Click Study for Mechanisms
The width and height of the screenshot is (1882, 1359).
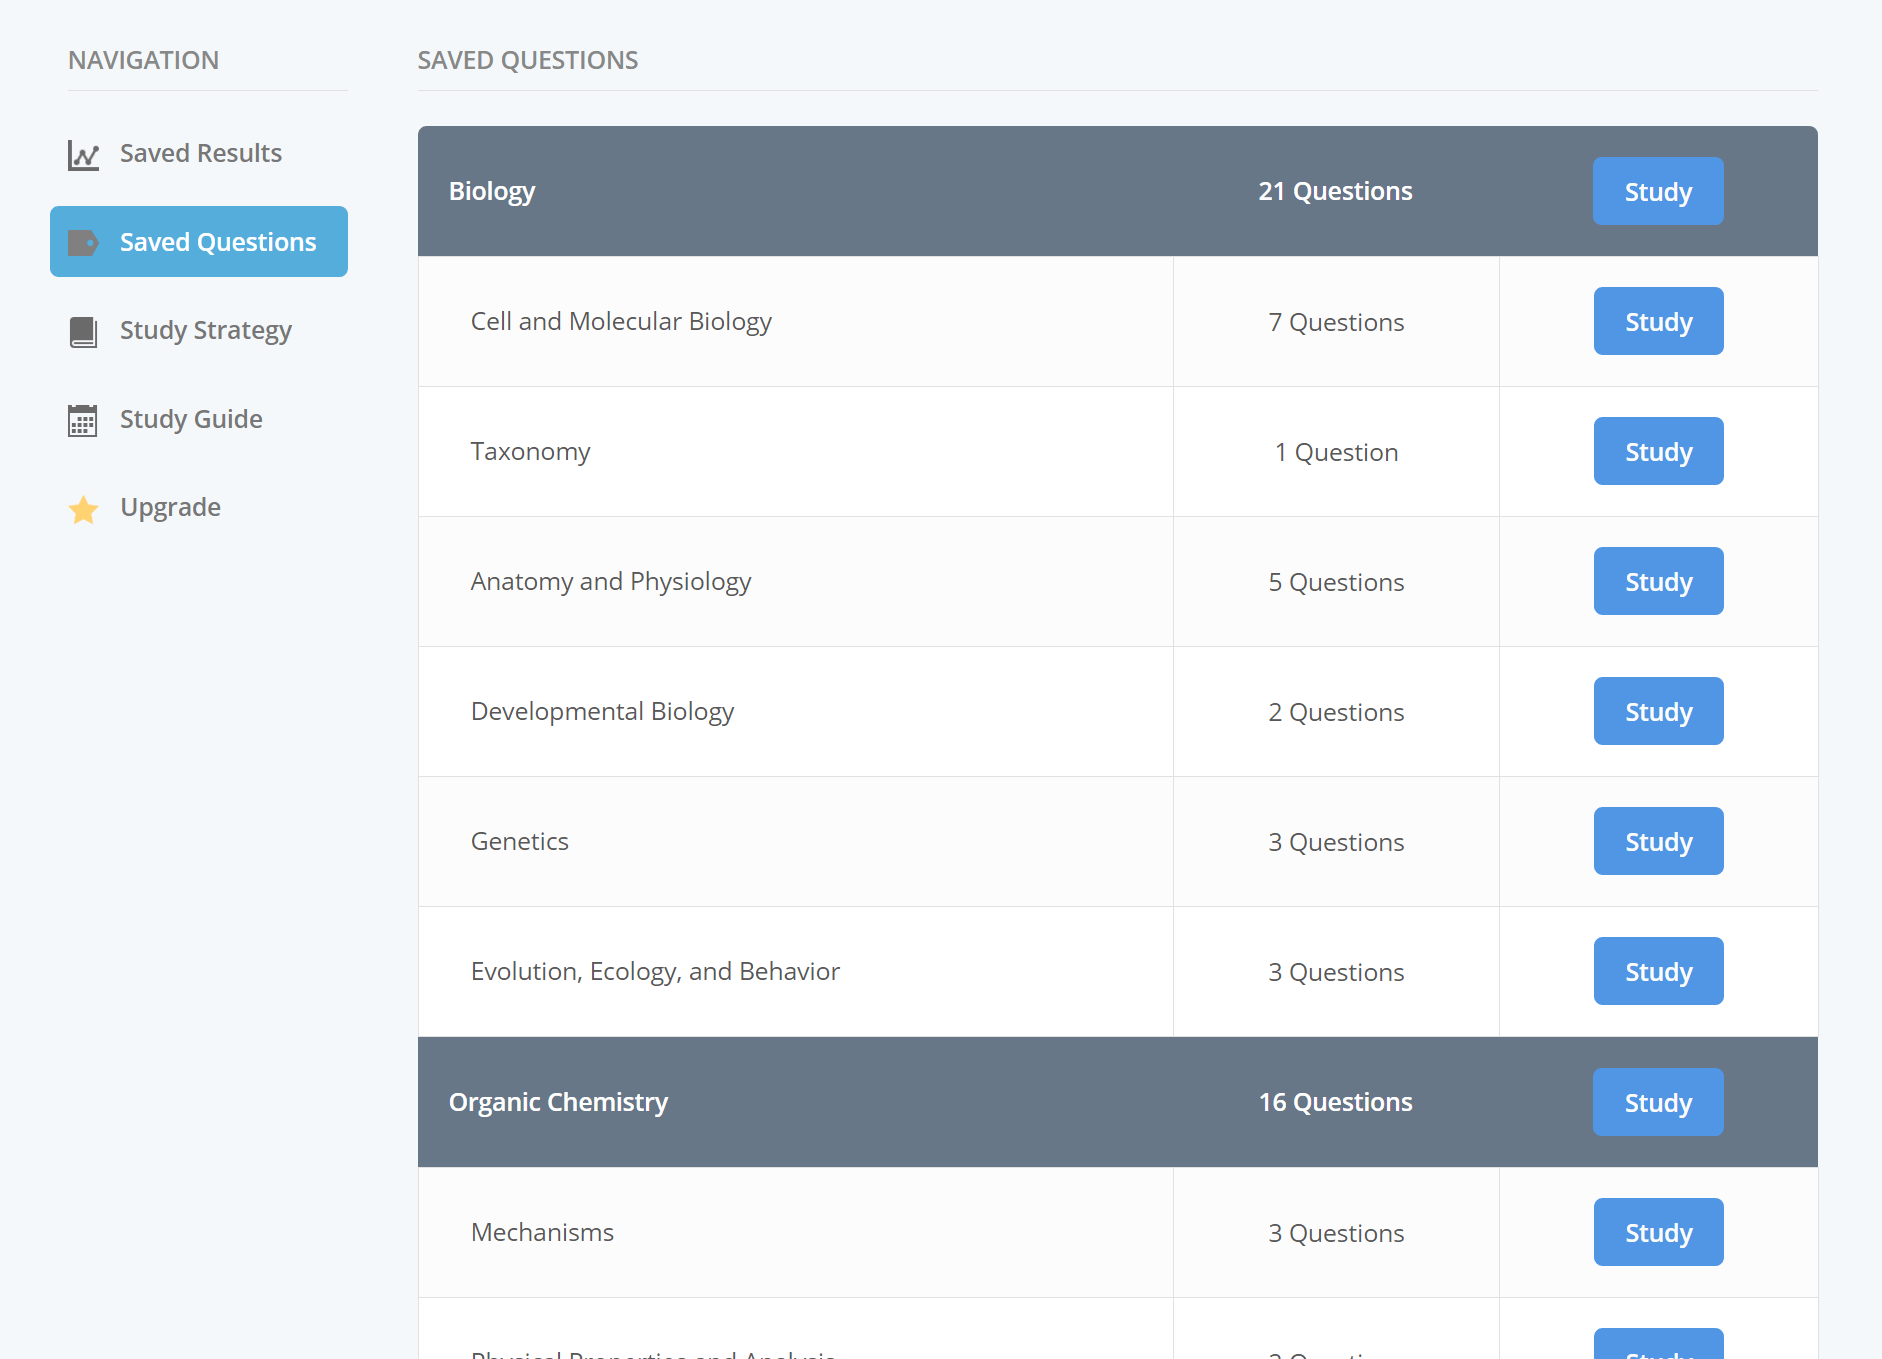click(x=1658, y=1232)
